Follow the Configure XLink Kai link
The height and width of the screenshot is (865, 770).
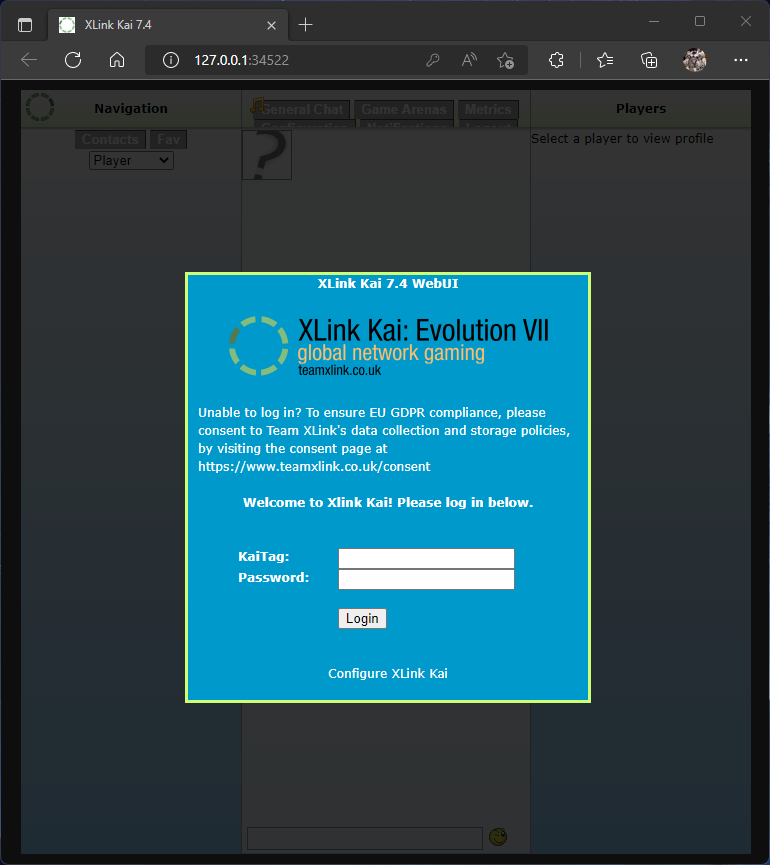pos(388,674)
